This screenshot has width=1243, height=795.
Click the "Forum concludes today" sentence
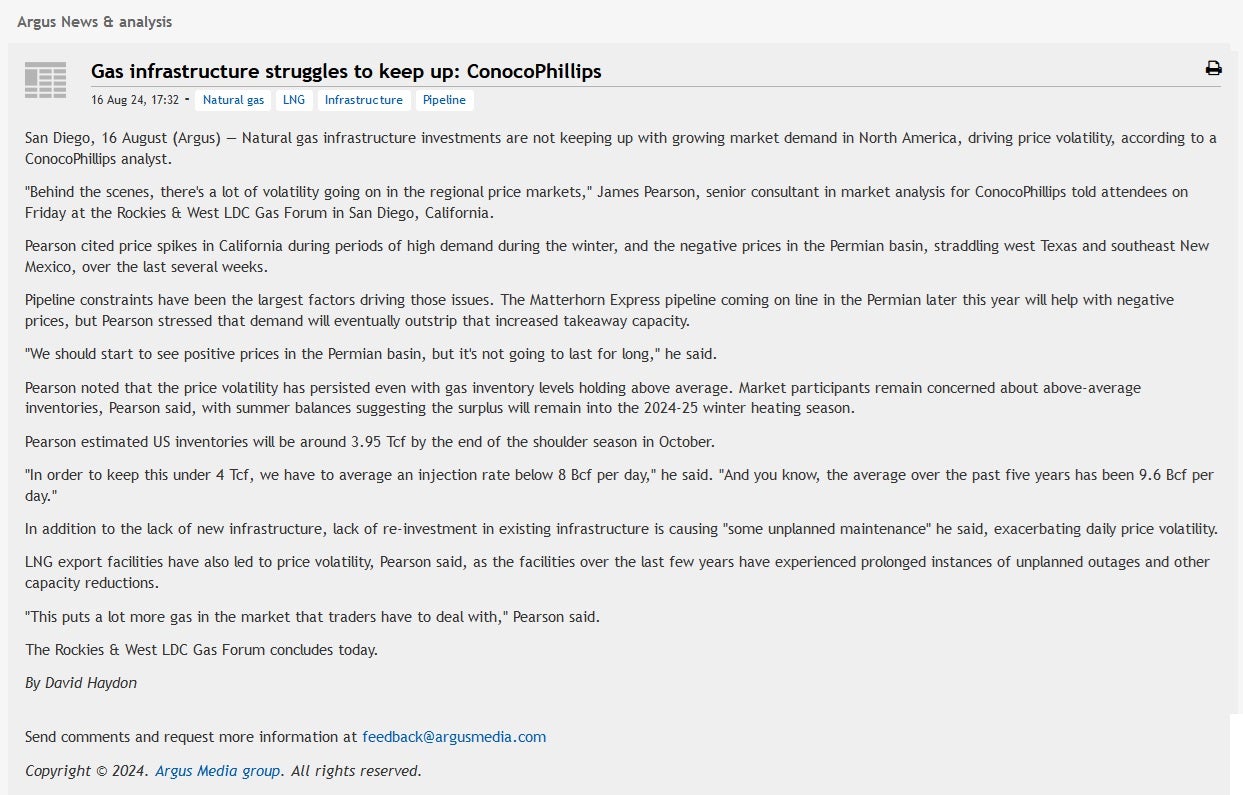(201, 650)
